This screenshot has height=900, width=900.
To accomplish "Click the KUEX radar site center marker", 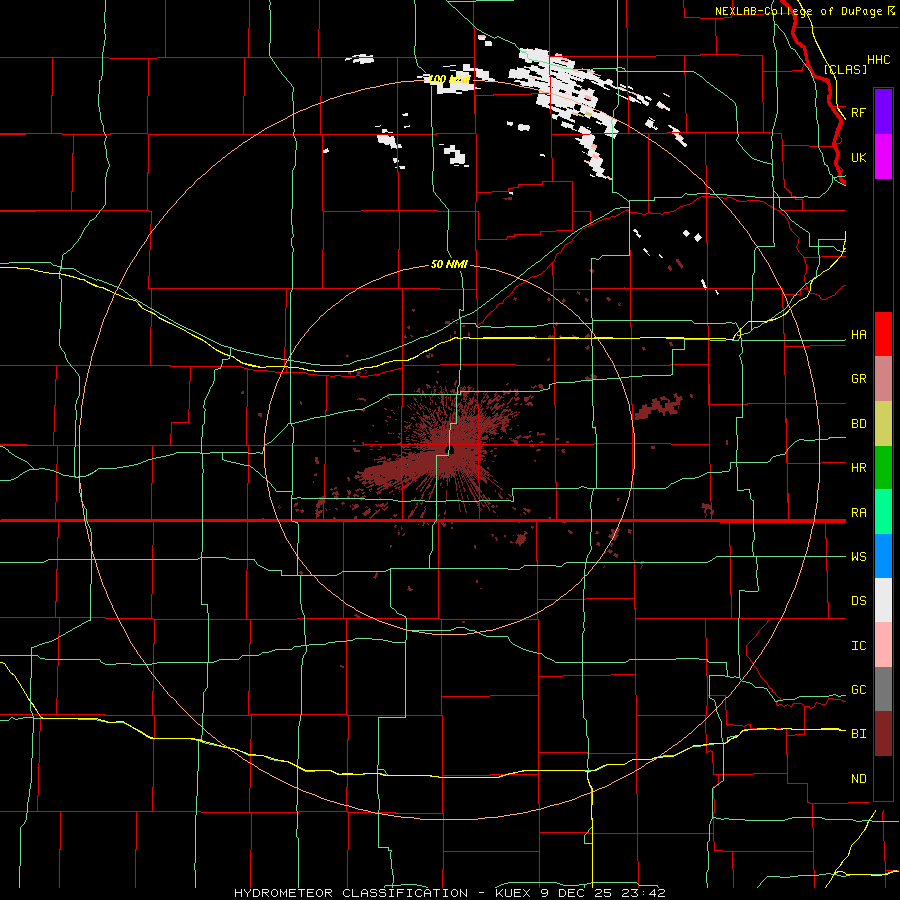I will (x=451, y=449).
